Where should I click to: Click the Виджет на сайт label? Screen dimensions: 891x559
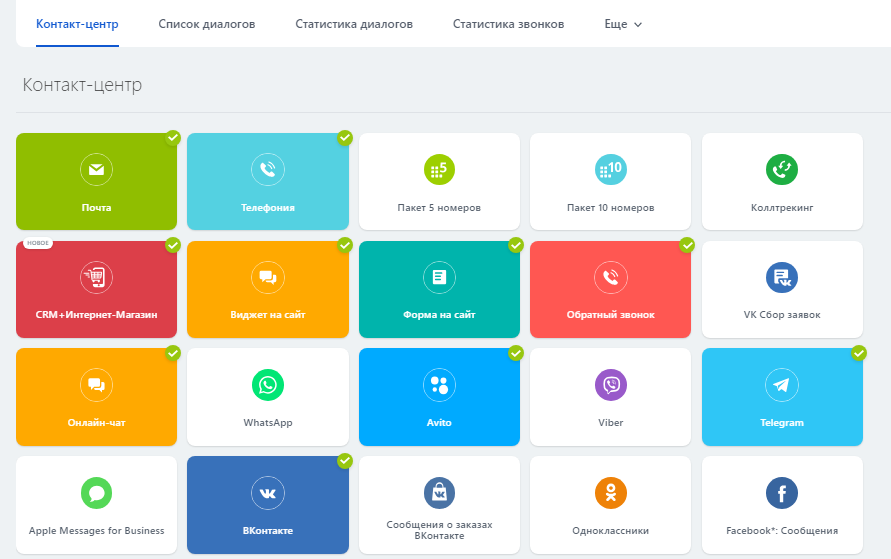coord(268,315)
